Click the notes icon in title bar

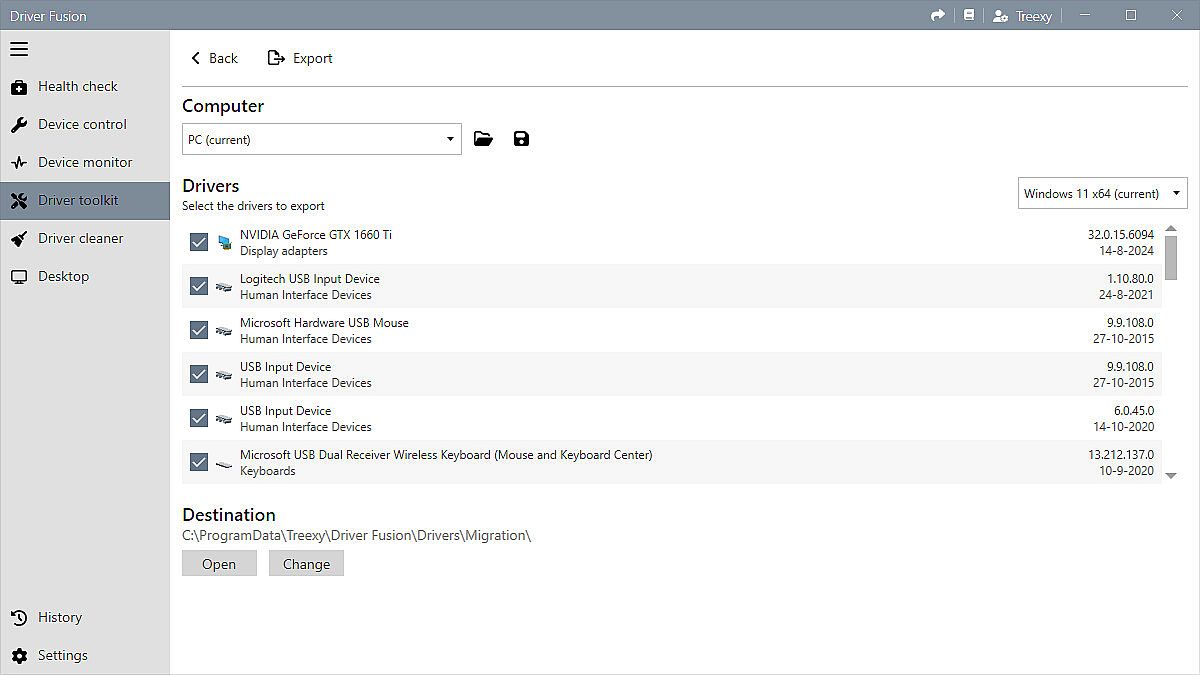968,15
